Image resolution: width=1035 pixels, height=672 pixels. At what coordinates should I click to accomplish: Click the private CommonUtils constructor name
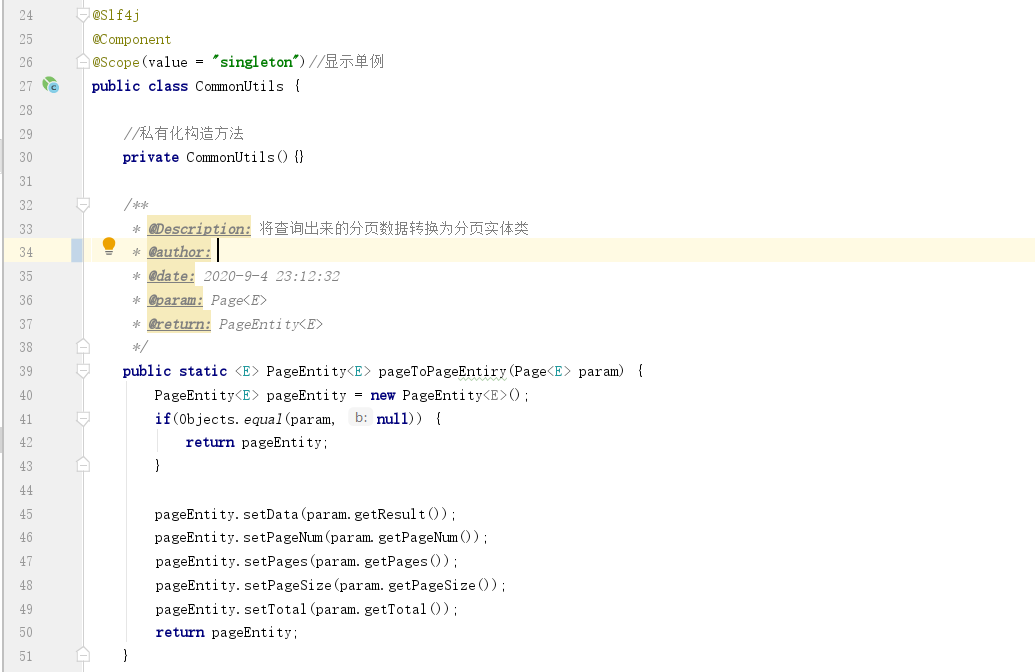click(230, 157)
